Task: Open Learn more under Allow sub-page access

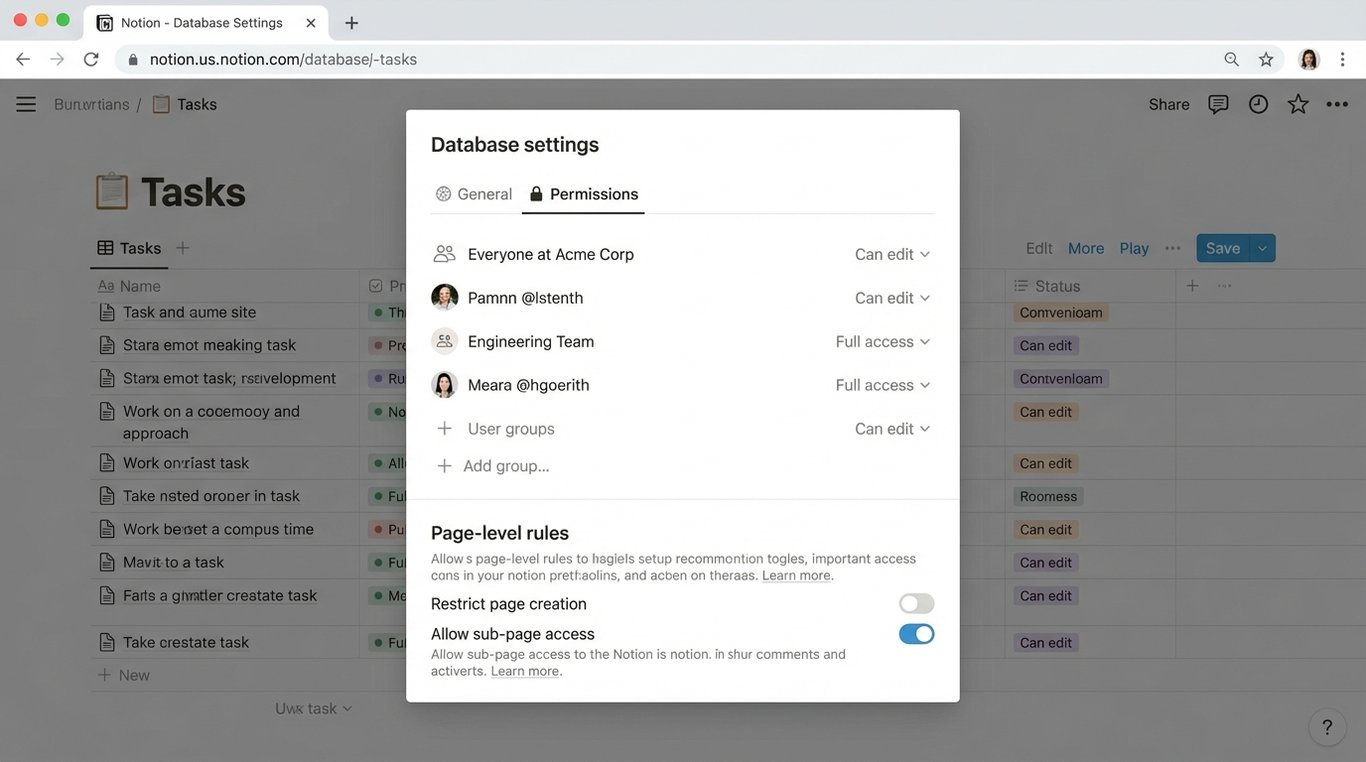Action: coord(525,671)
